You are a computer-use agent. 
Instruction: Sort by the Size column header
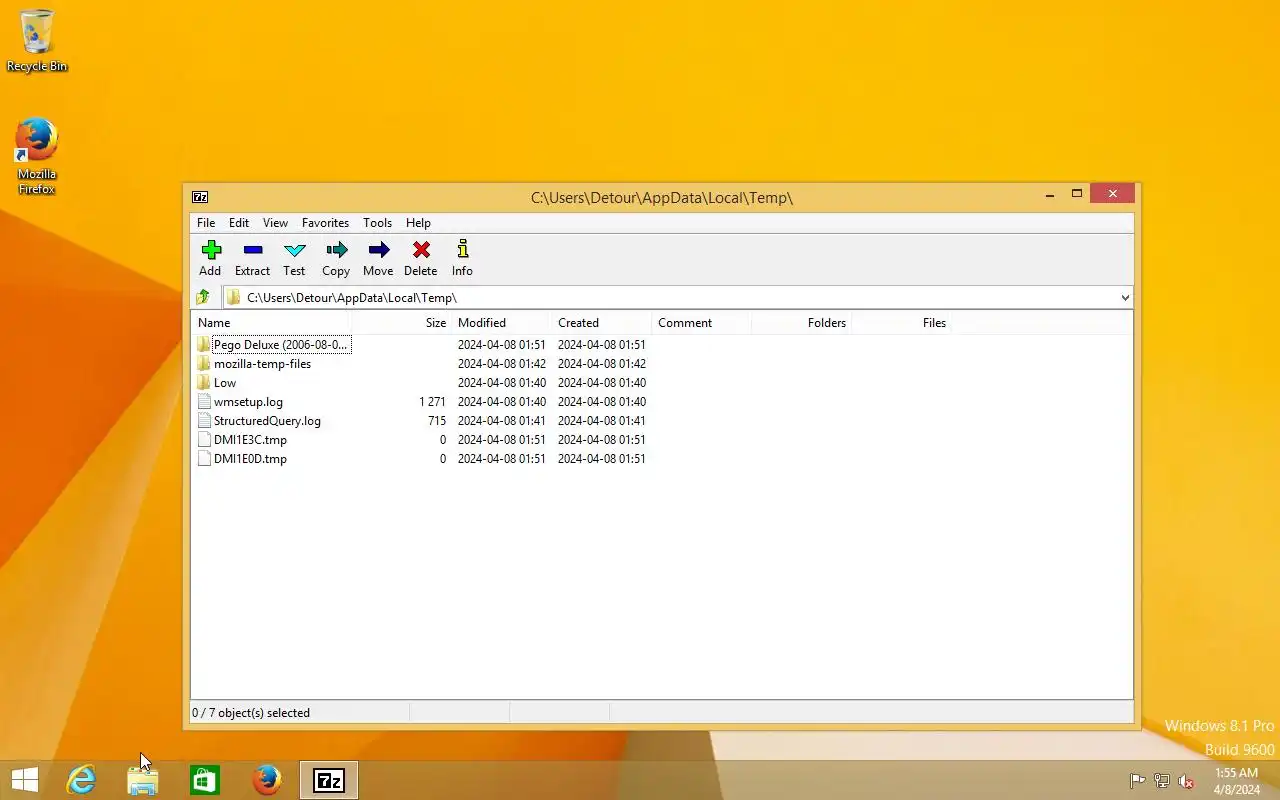click(x=400, y=323)
